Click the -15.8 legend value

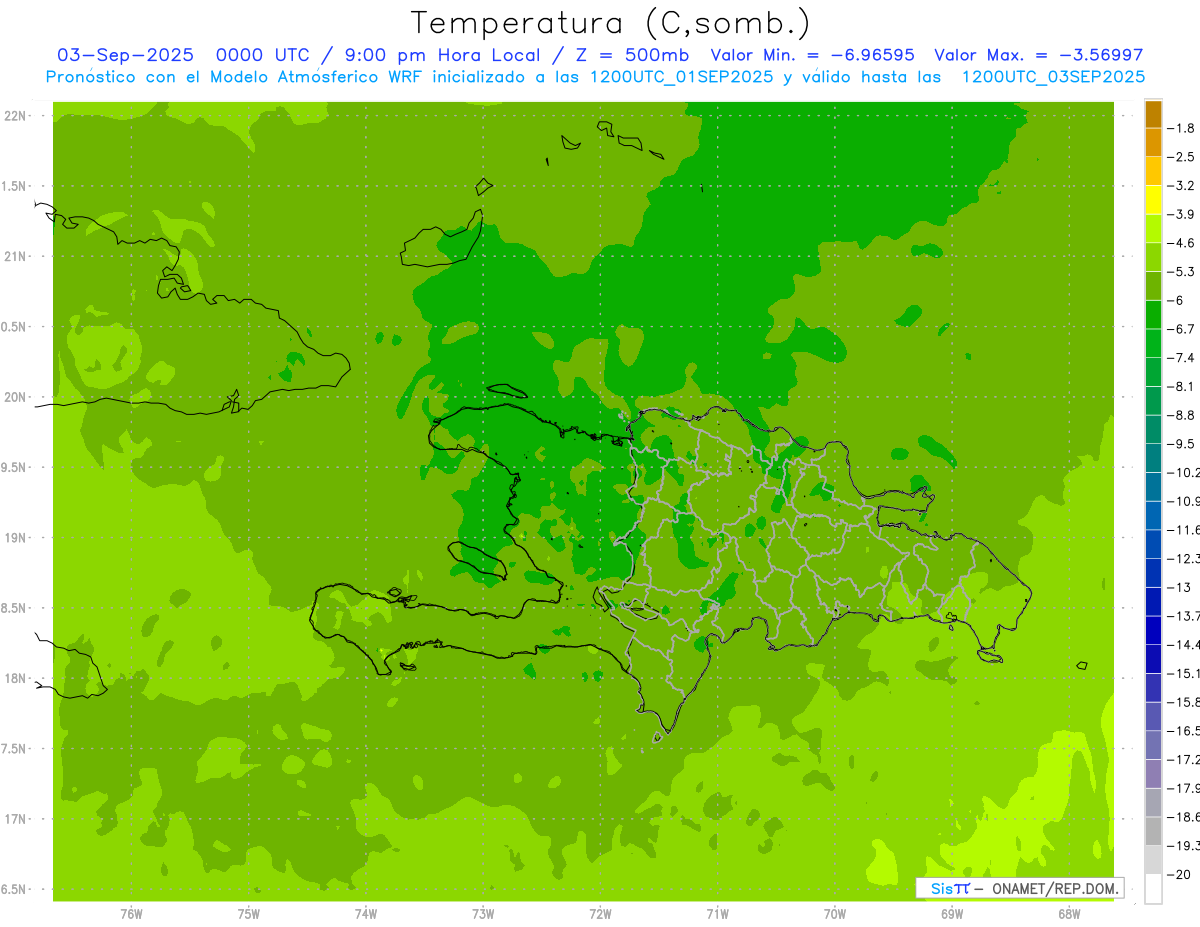click(1184, 702)
